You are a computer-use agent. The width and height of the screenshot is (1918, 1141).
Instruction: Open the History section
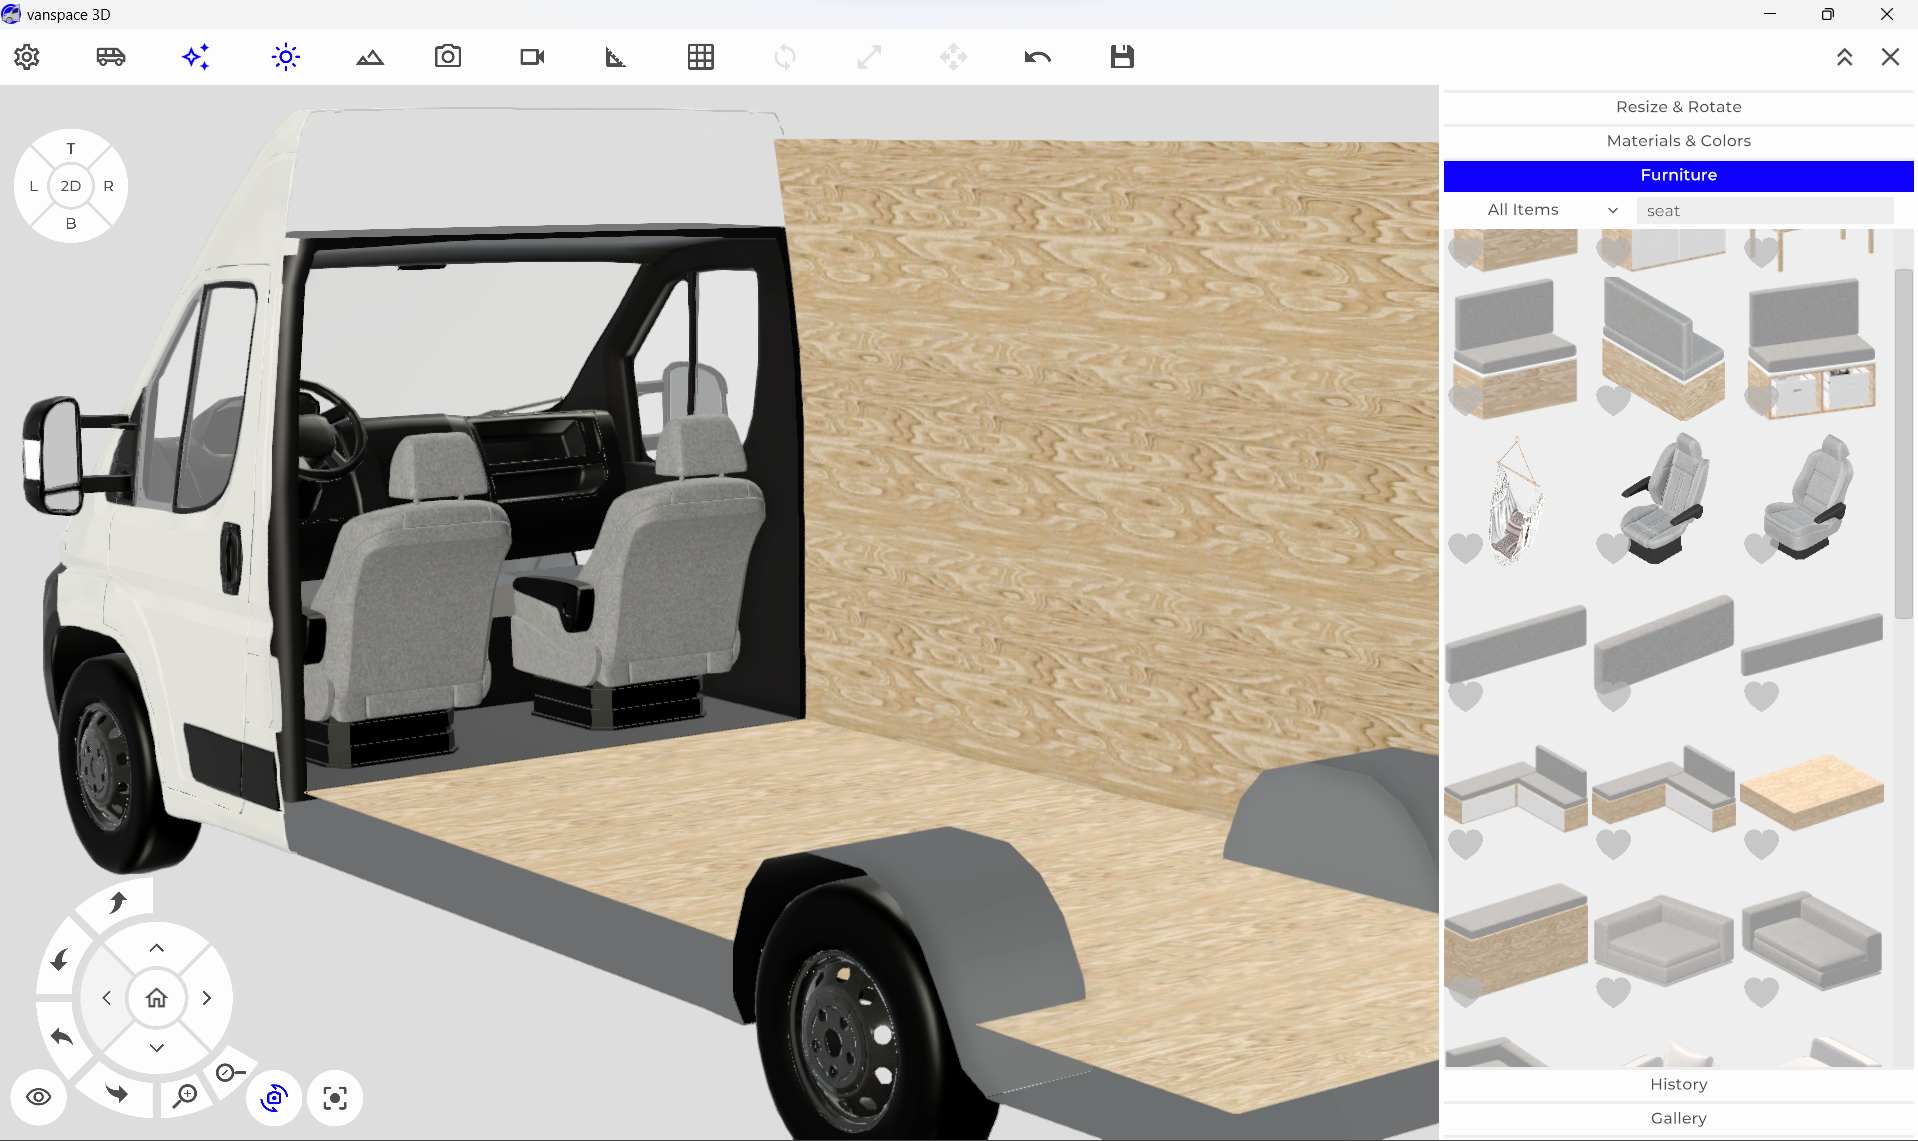(x=1678, y=1084)
